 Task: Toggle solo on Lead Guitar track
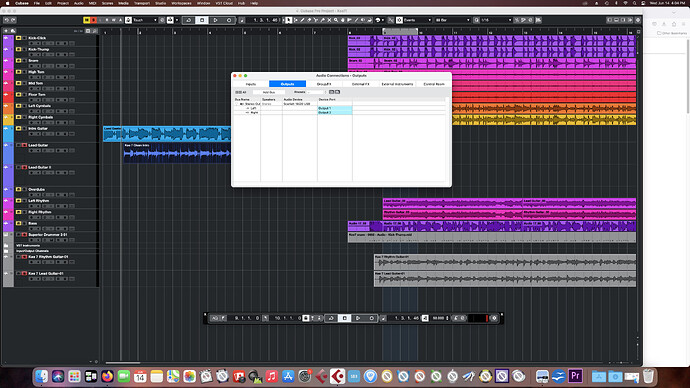(24, 145)
